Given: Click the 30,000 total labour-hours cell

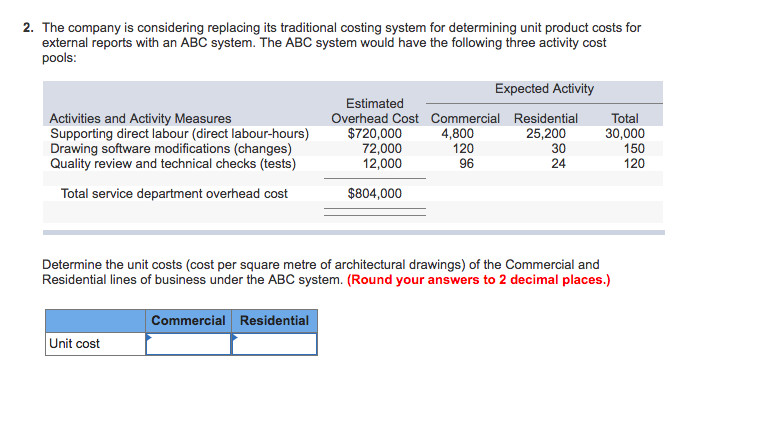Looking at the screenshot, I should [x=625, y=133].
